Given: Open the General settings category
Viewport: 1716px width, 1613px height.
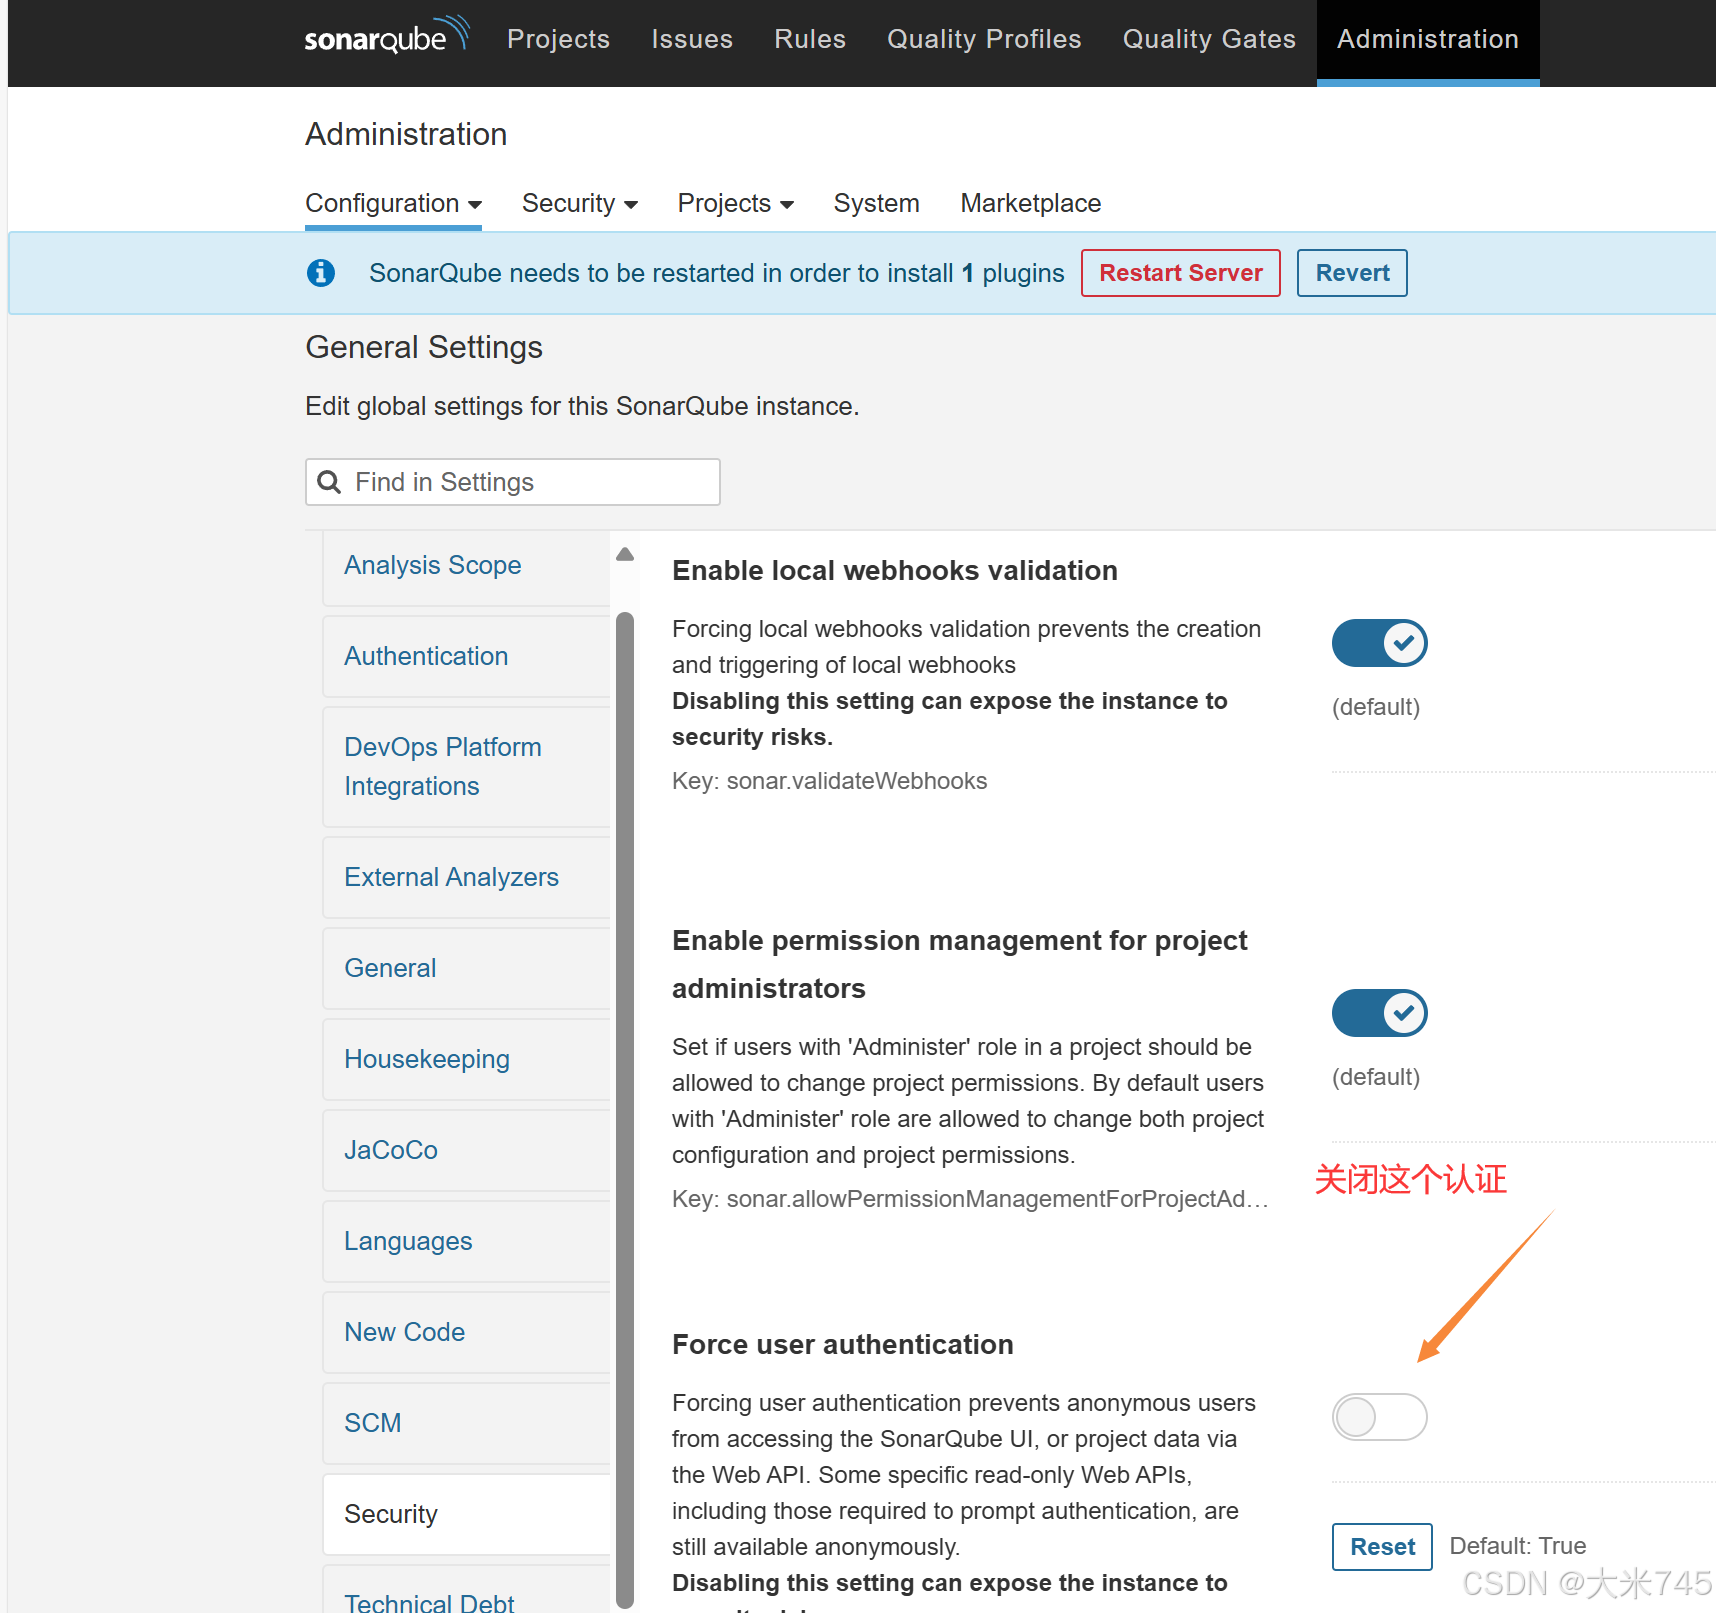Looking at the screenshot, I should 466,968.
